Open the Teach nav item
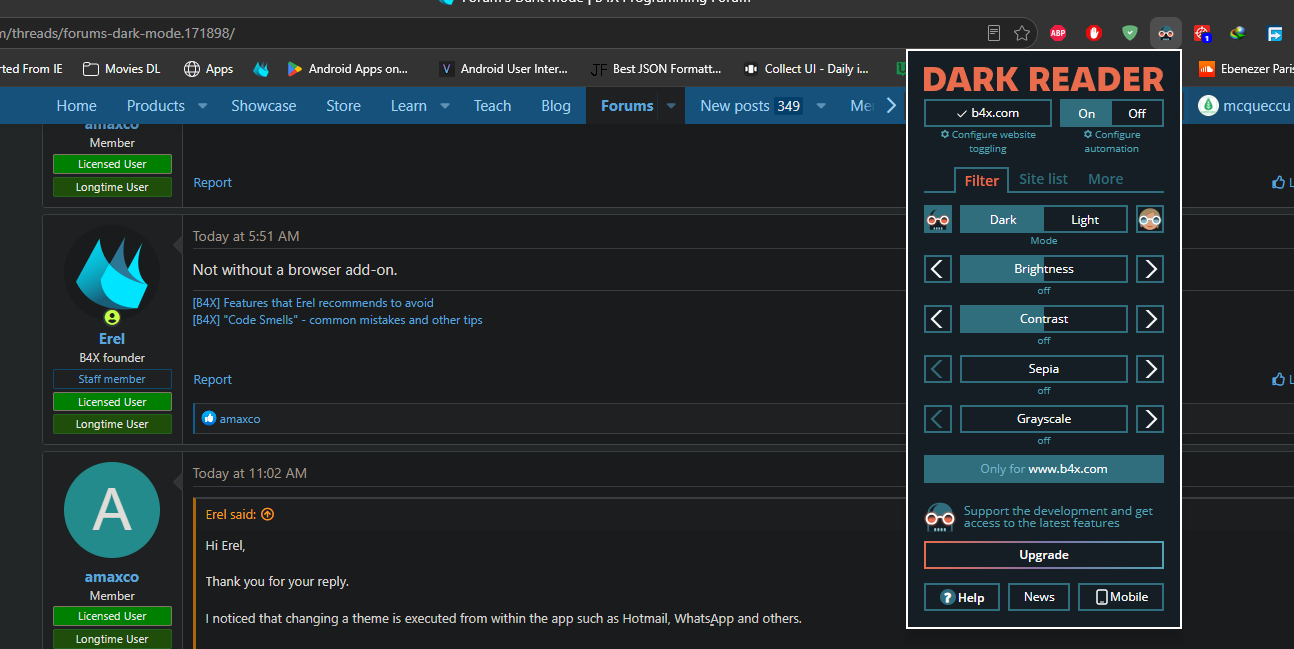Screen dimensions: 1294x649 tap(492, 106)
